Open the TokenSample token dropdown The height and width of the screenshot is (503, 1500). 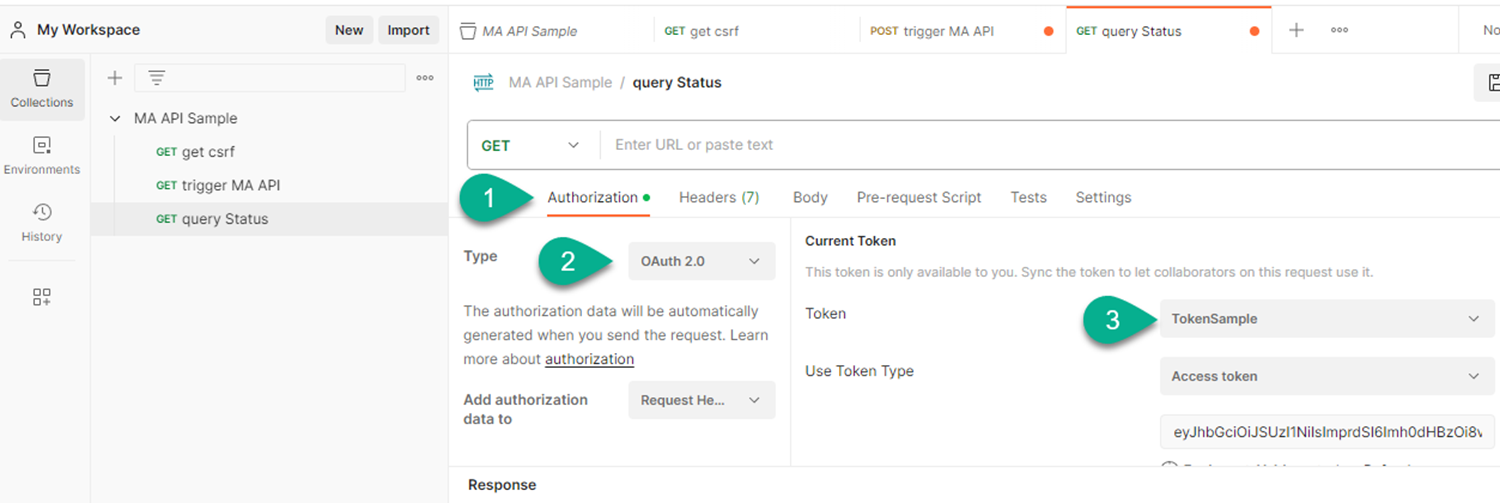click(1327, 319)
